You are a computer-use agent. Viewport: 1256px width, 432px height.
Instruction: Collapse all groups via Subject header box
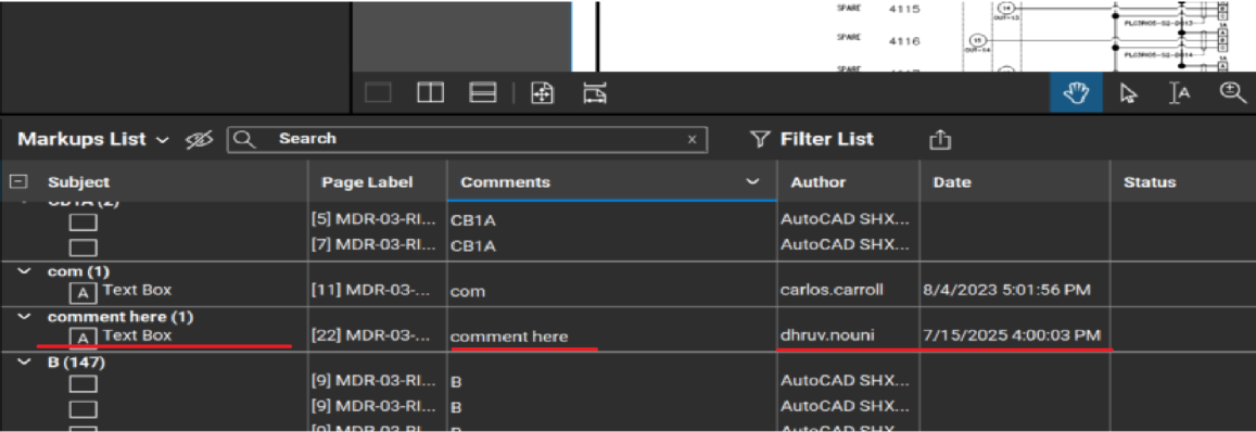17,182
